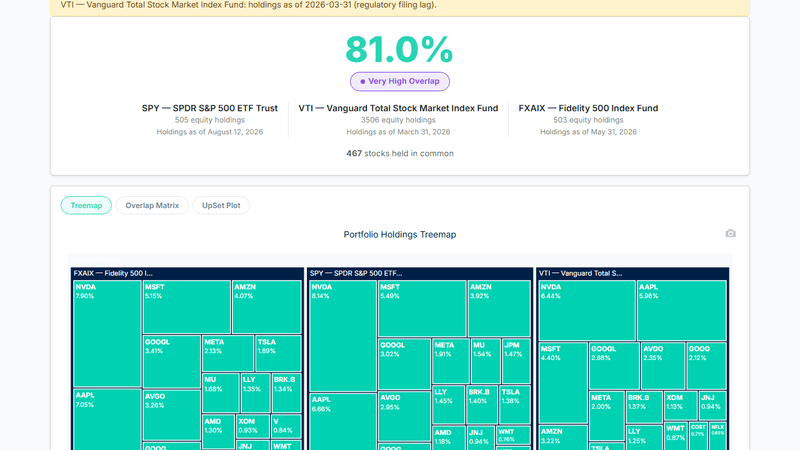Click the Portfolio Holdings Treemap title

click(399, 235)
